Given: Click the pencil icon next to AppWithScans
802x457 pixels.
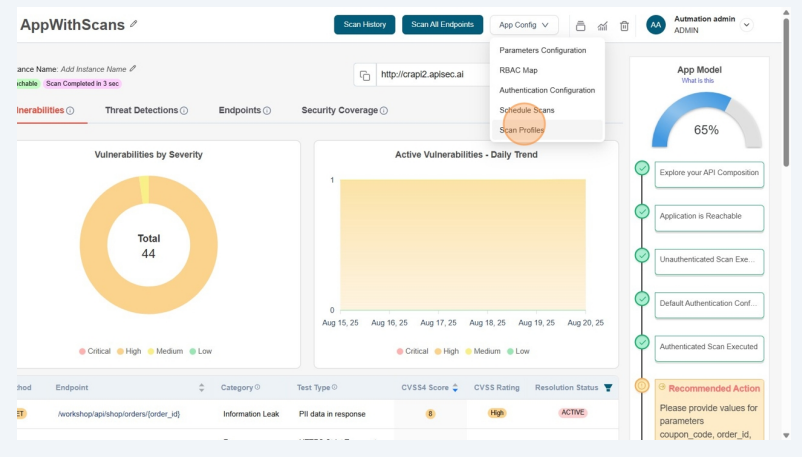Looking at the screenshot, I should click(134, 24).
